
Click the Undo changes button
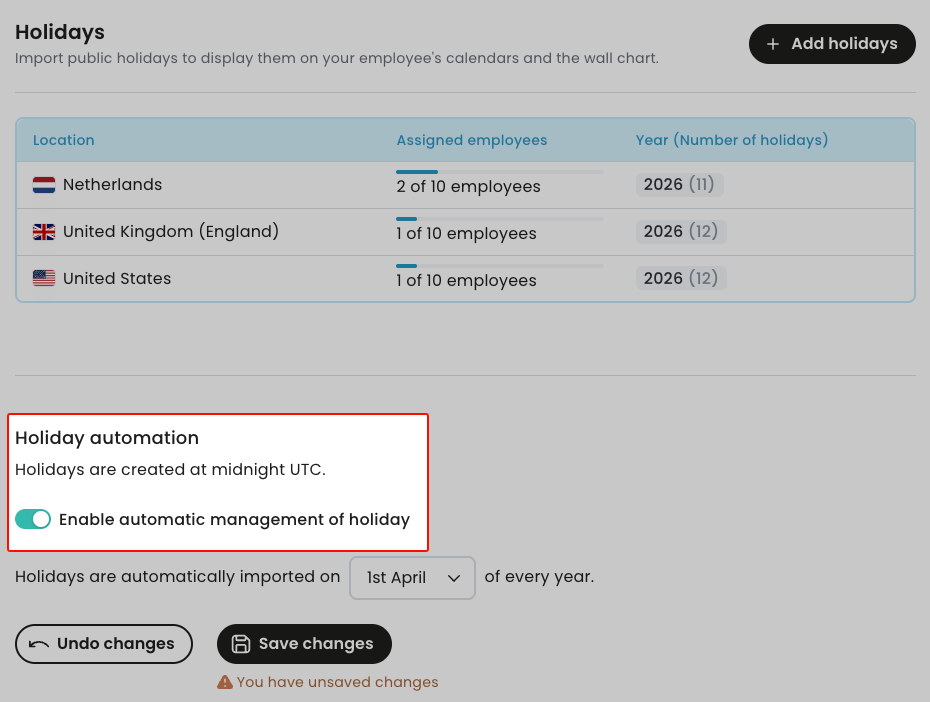point(104,644)
